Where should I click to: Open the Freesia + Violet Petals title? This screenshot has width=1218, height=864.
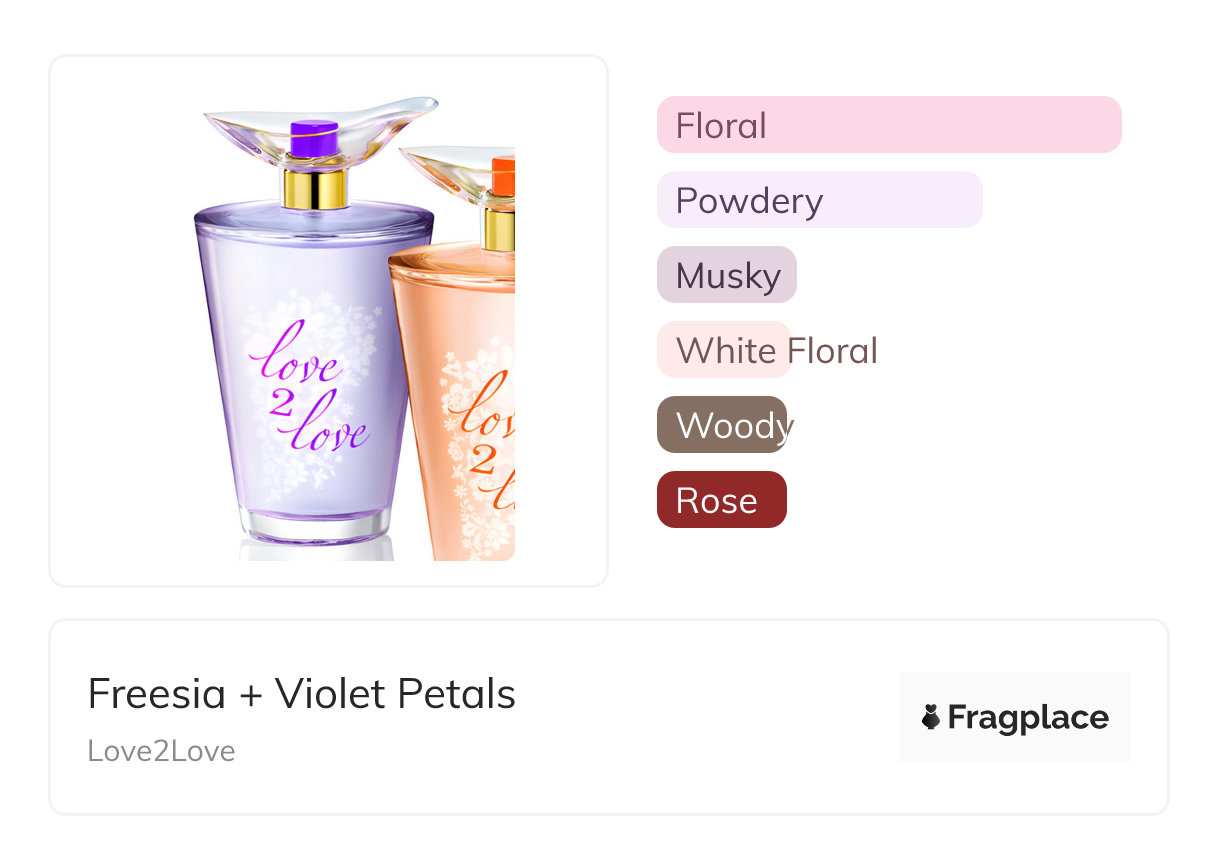coord(301,694)
